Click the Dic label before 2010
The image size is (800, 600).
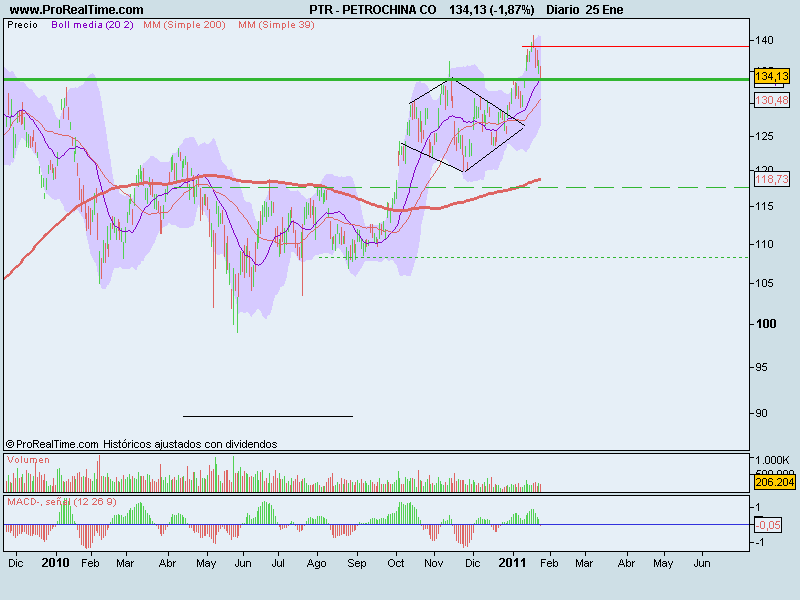(x=16, y=563)
